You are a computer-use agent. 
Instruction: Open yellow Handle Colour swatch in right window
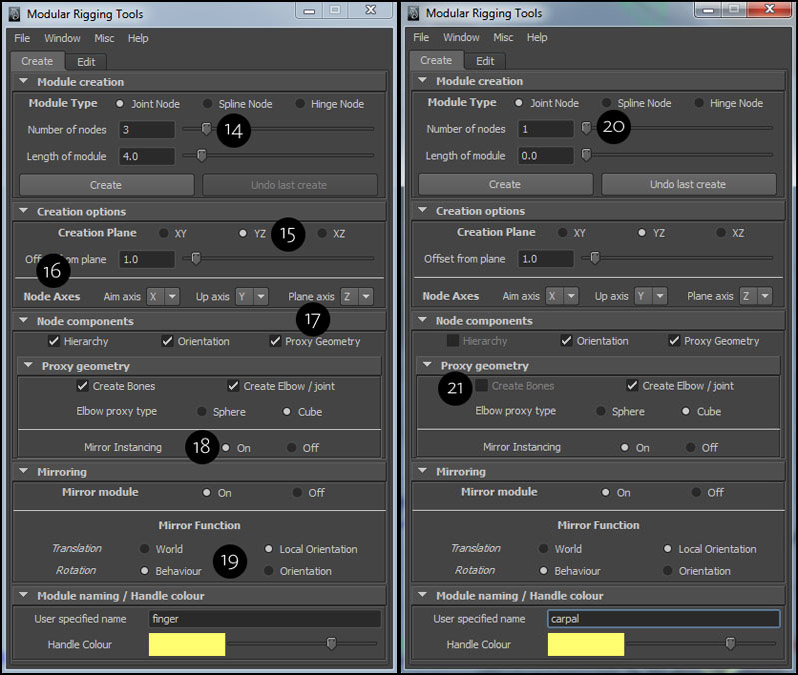[x=586, y=644]
